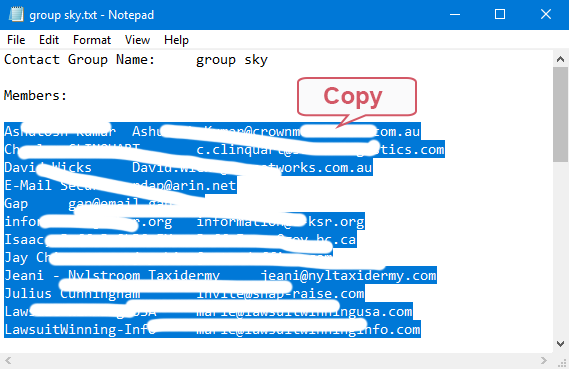Click the 'E-Mail' line beginning

[x=28, y=185]
